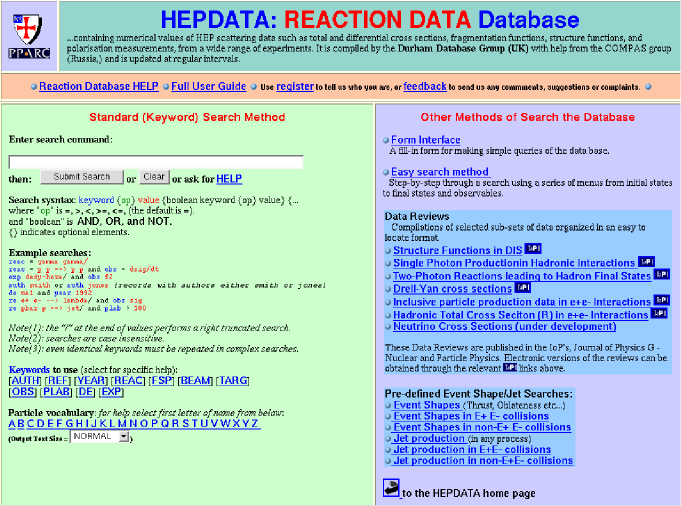This screenshot has width=681, height=506.
Task: Follow the feedback link
Action: pos(425,86)
